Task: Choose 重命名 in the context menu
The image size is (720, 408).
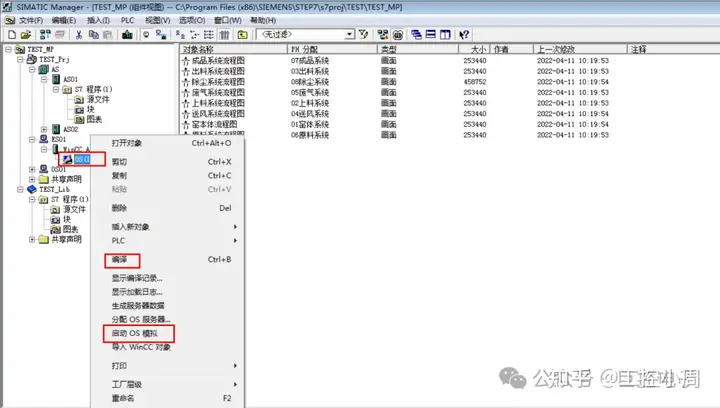Action: pos(168,398)
